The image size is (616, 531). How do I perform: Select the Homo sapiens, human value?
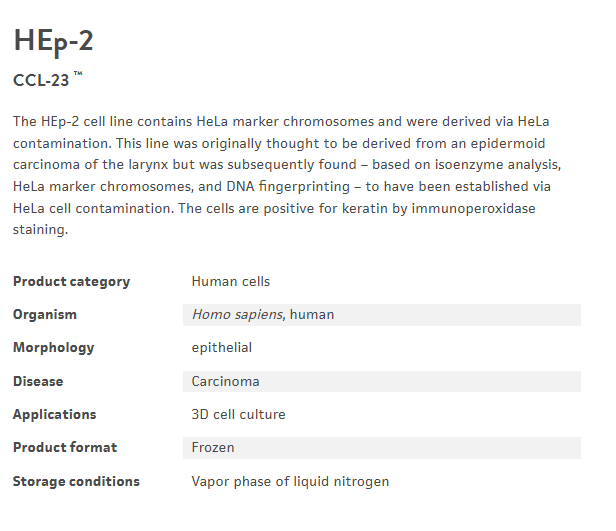coord(262,315)
